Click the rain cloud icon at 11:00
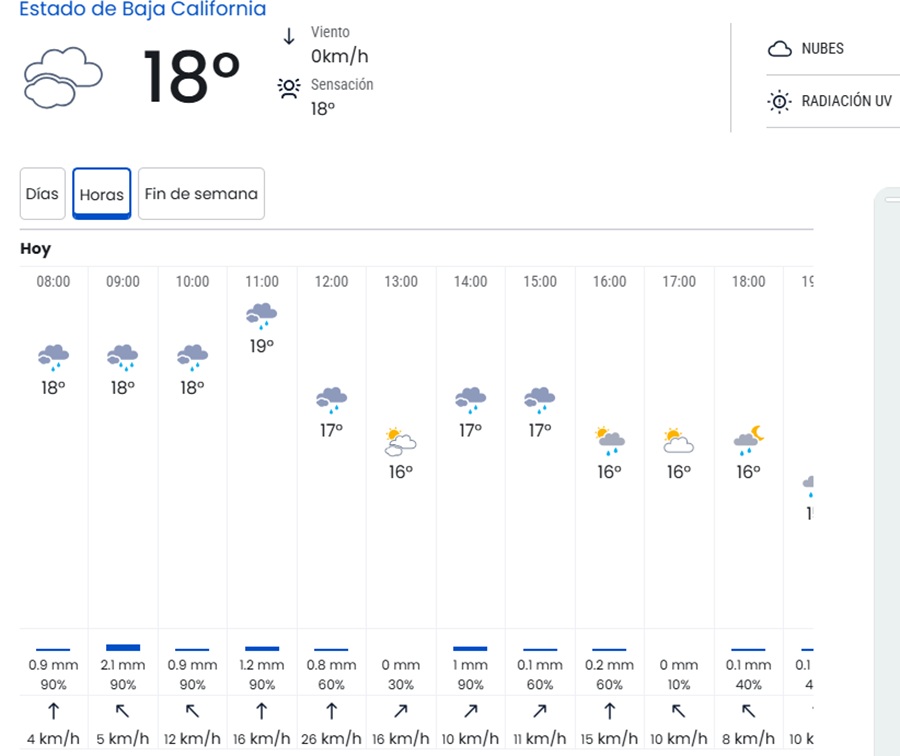900x756 pixels. click(x=262, y=316)
